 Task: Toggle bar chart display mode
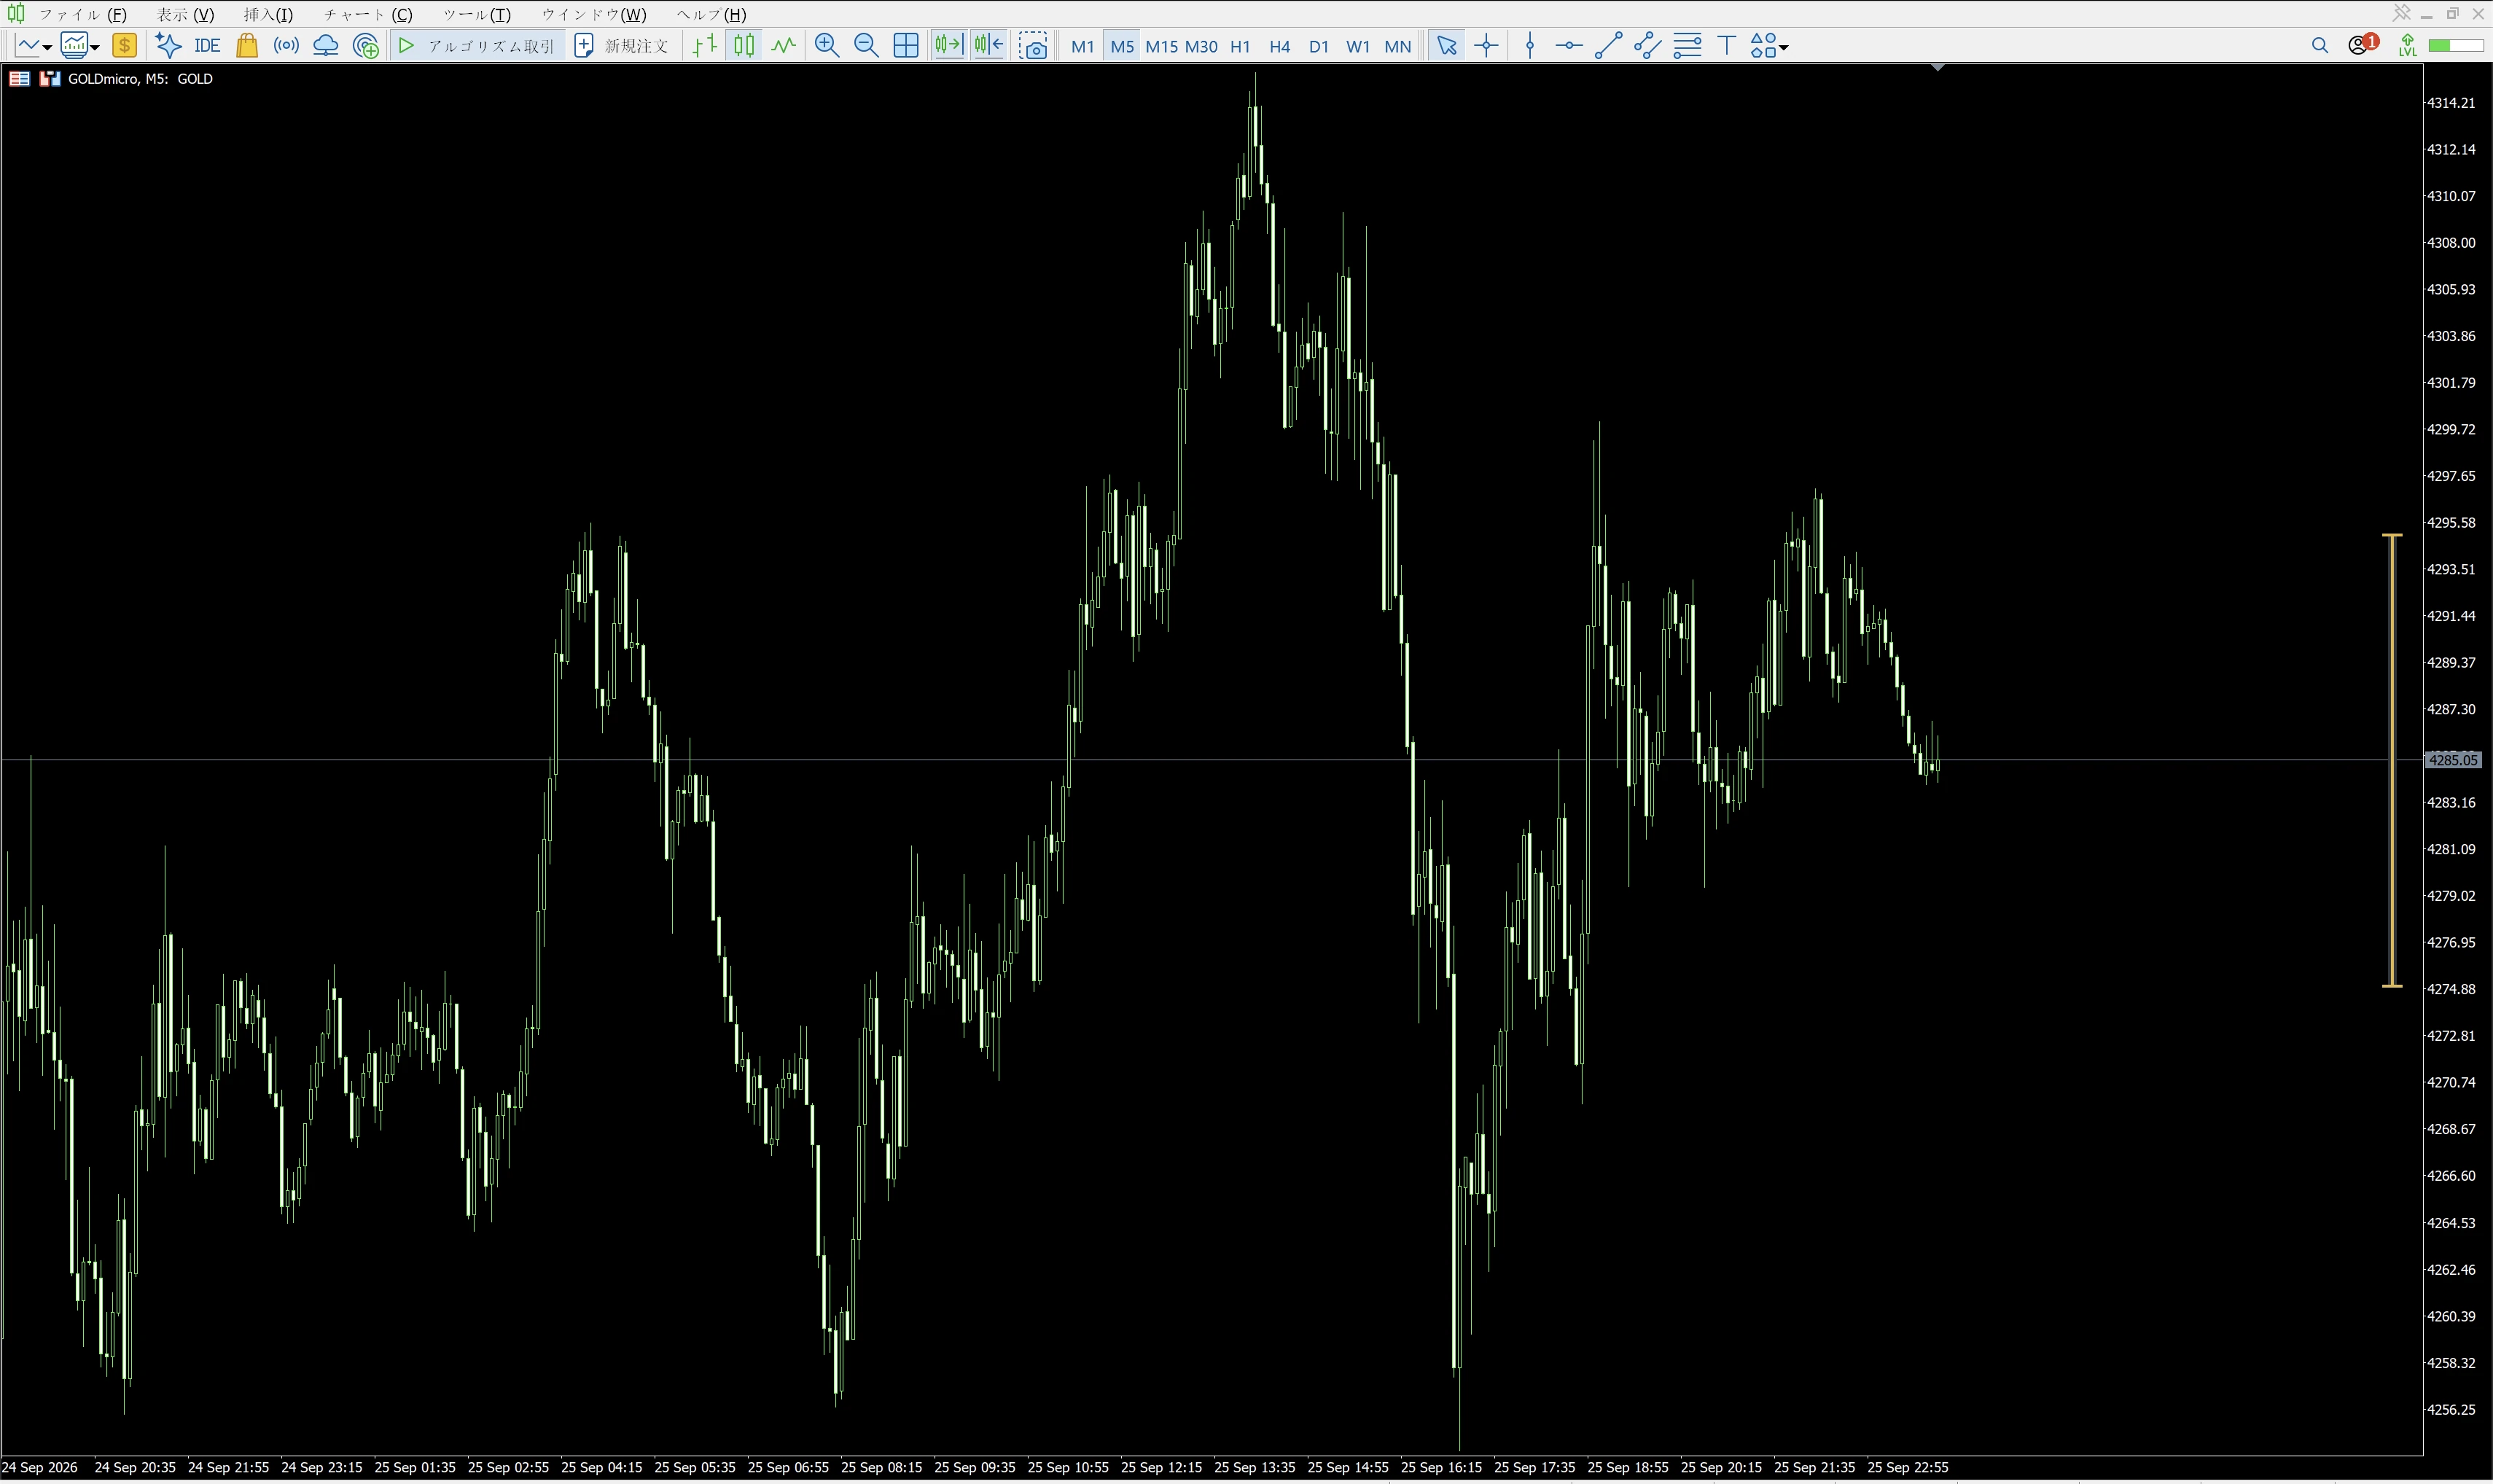click(705, 46)
